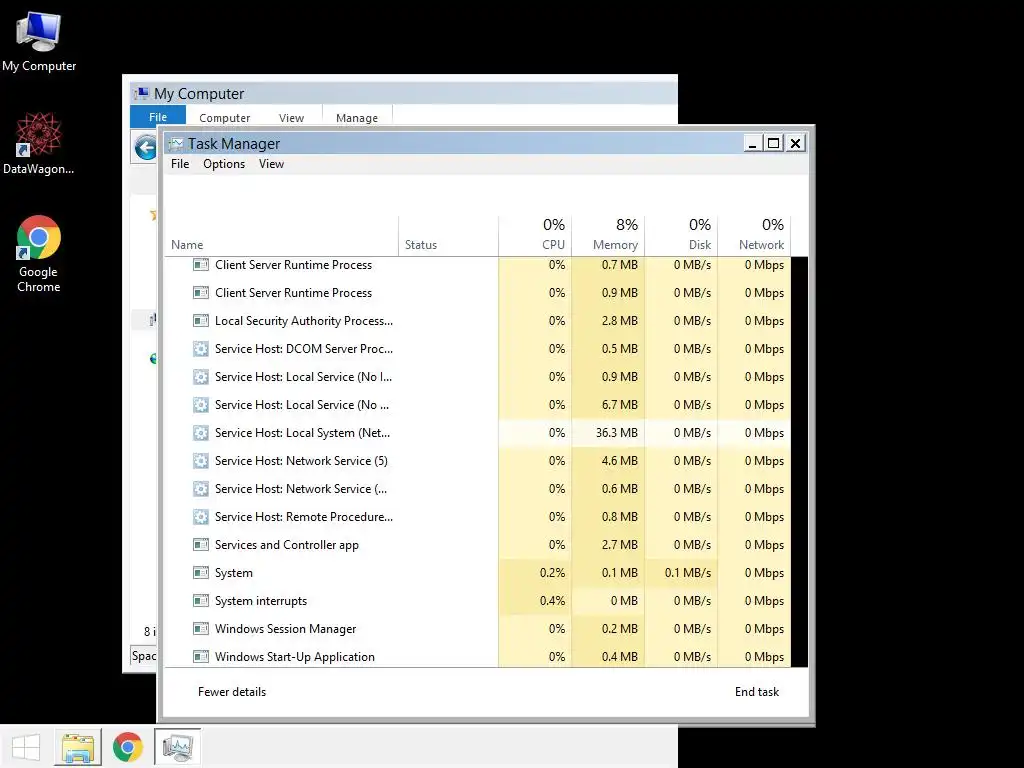Sort processes by Memory column header
Image resolution: width=1024 pixels, height=768 pixels.
click(608, 236)
